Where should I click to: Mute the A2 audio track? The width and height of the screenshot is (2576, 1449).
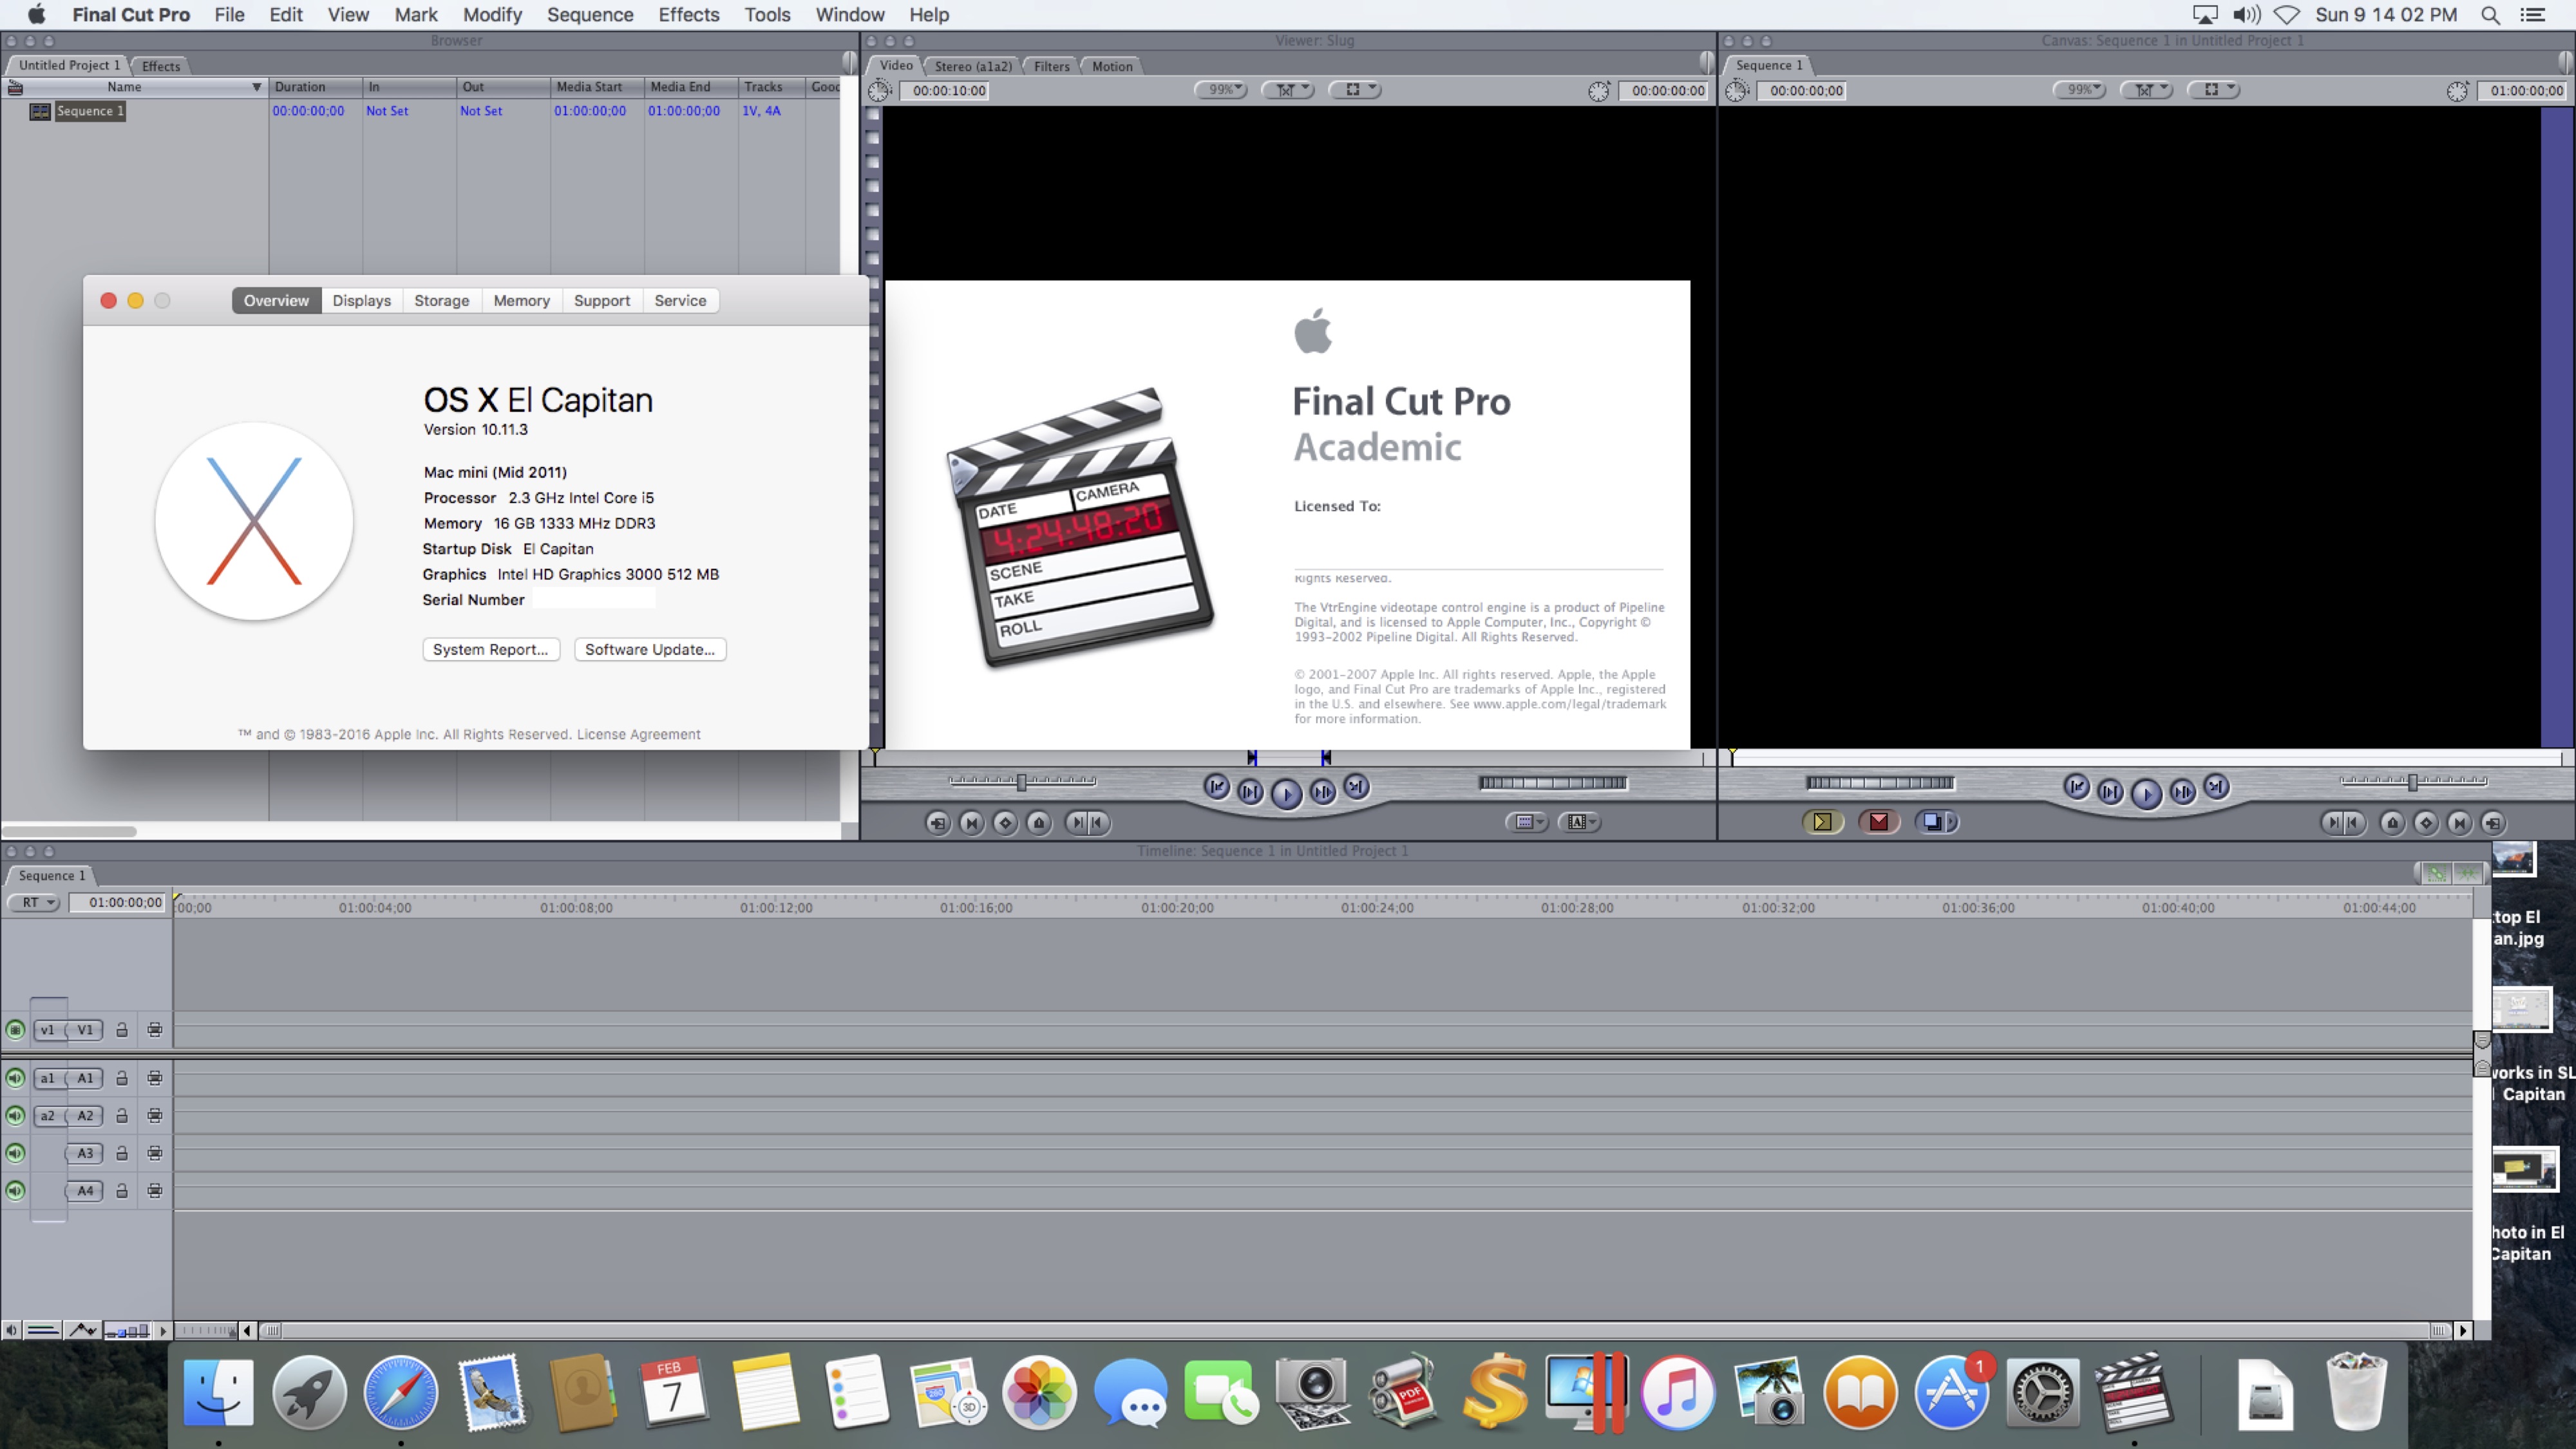(15, 1115)
